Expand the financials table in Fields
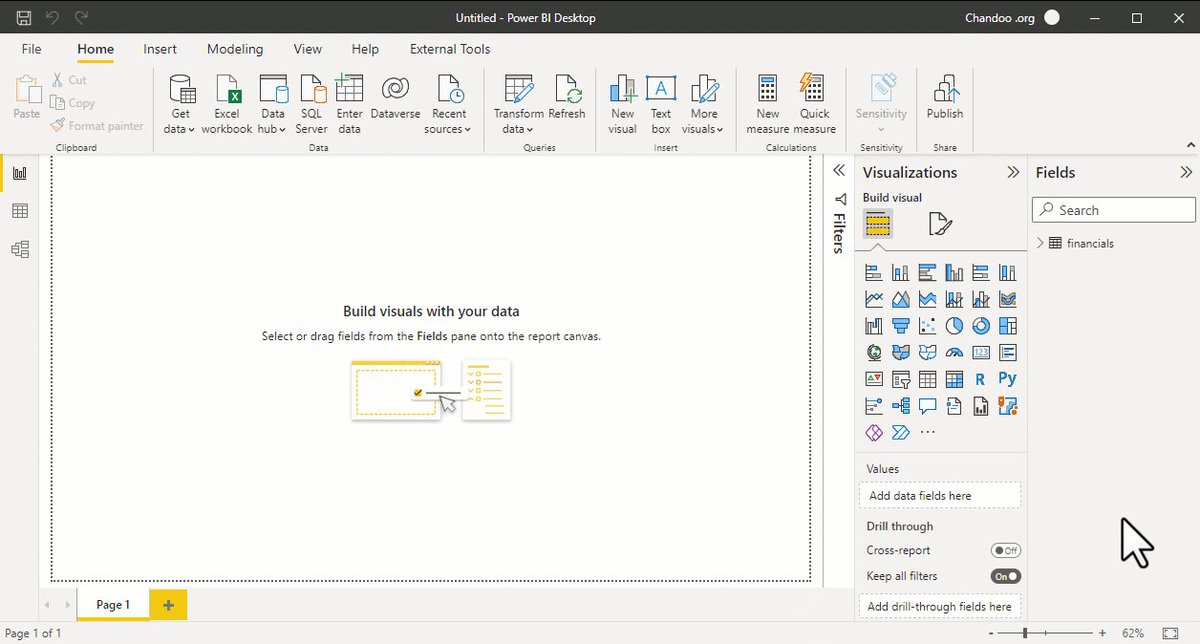Viewport: 1200px width, 644px height. [1040, 243]
